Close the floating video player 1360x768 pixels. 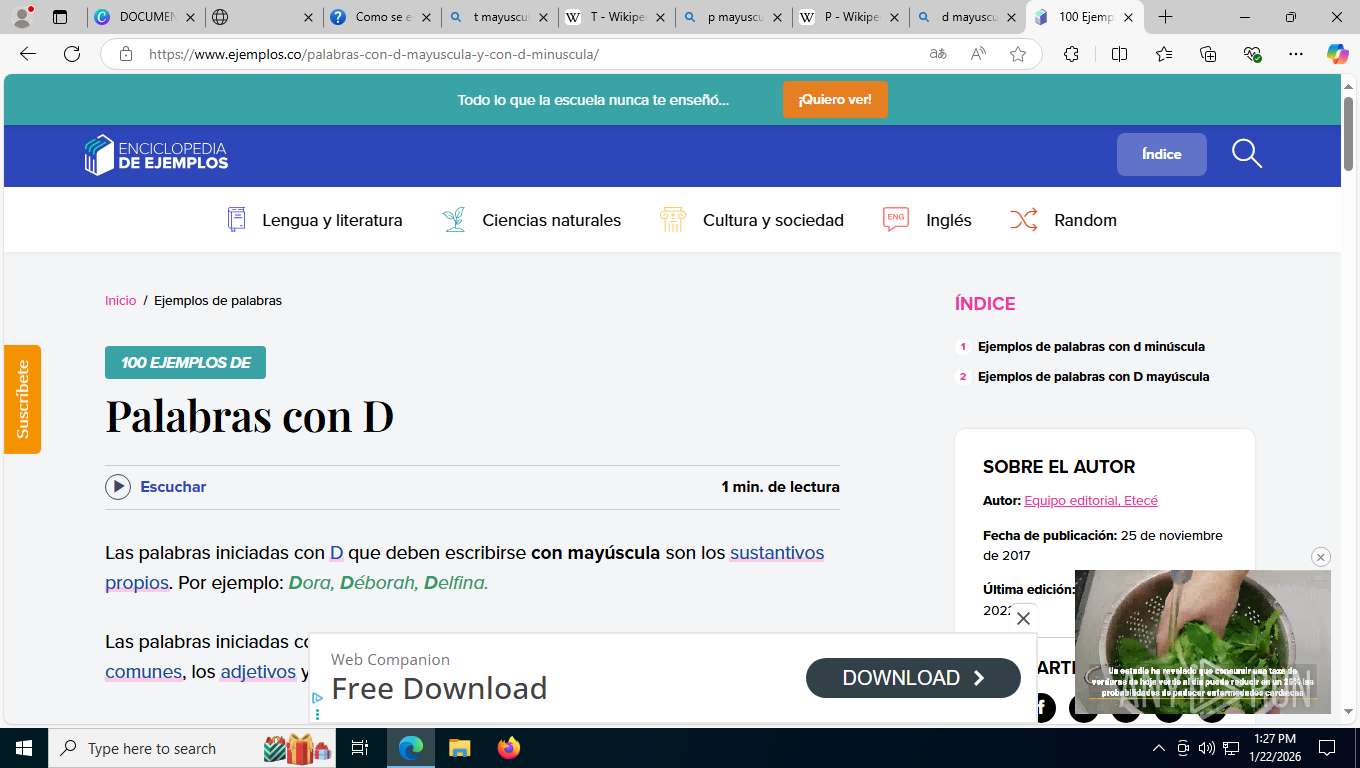(1321, 557)
